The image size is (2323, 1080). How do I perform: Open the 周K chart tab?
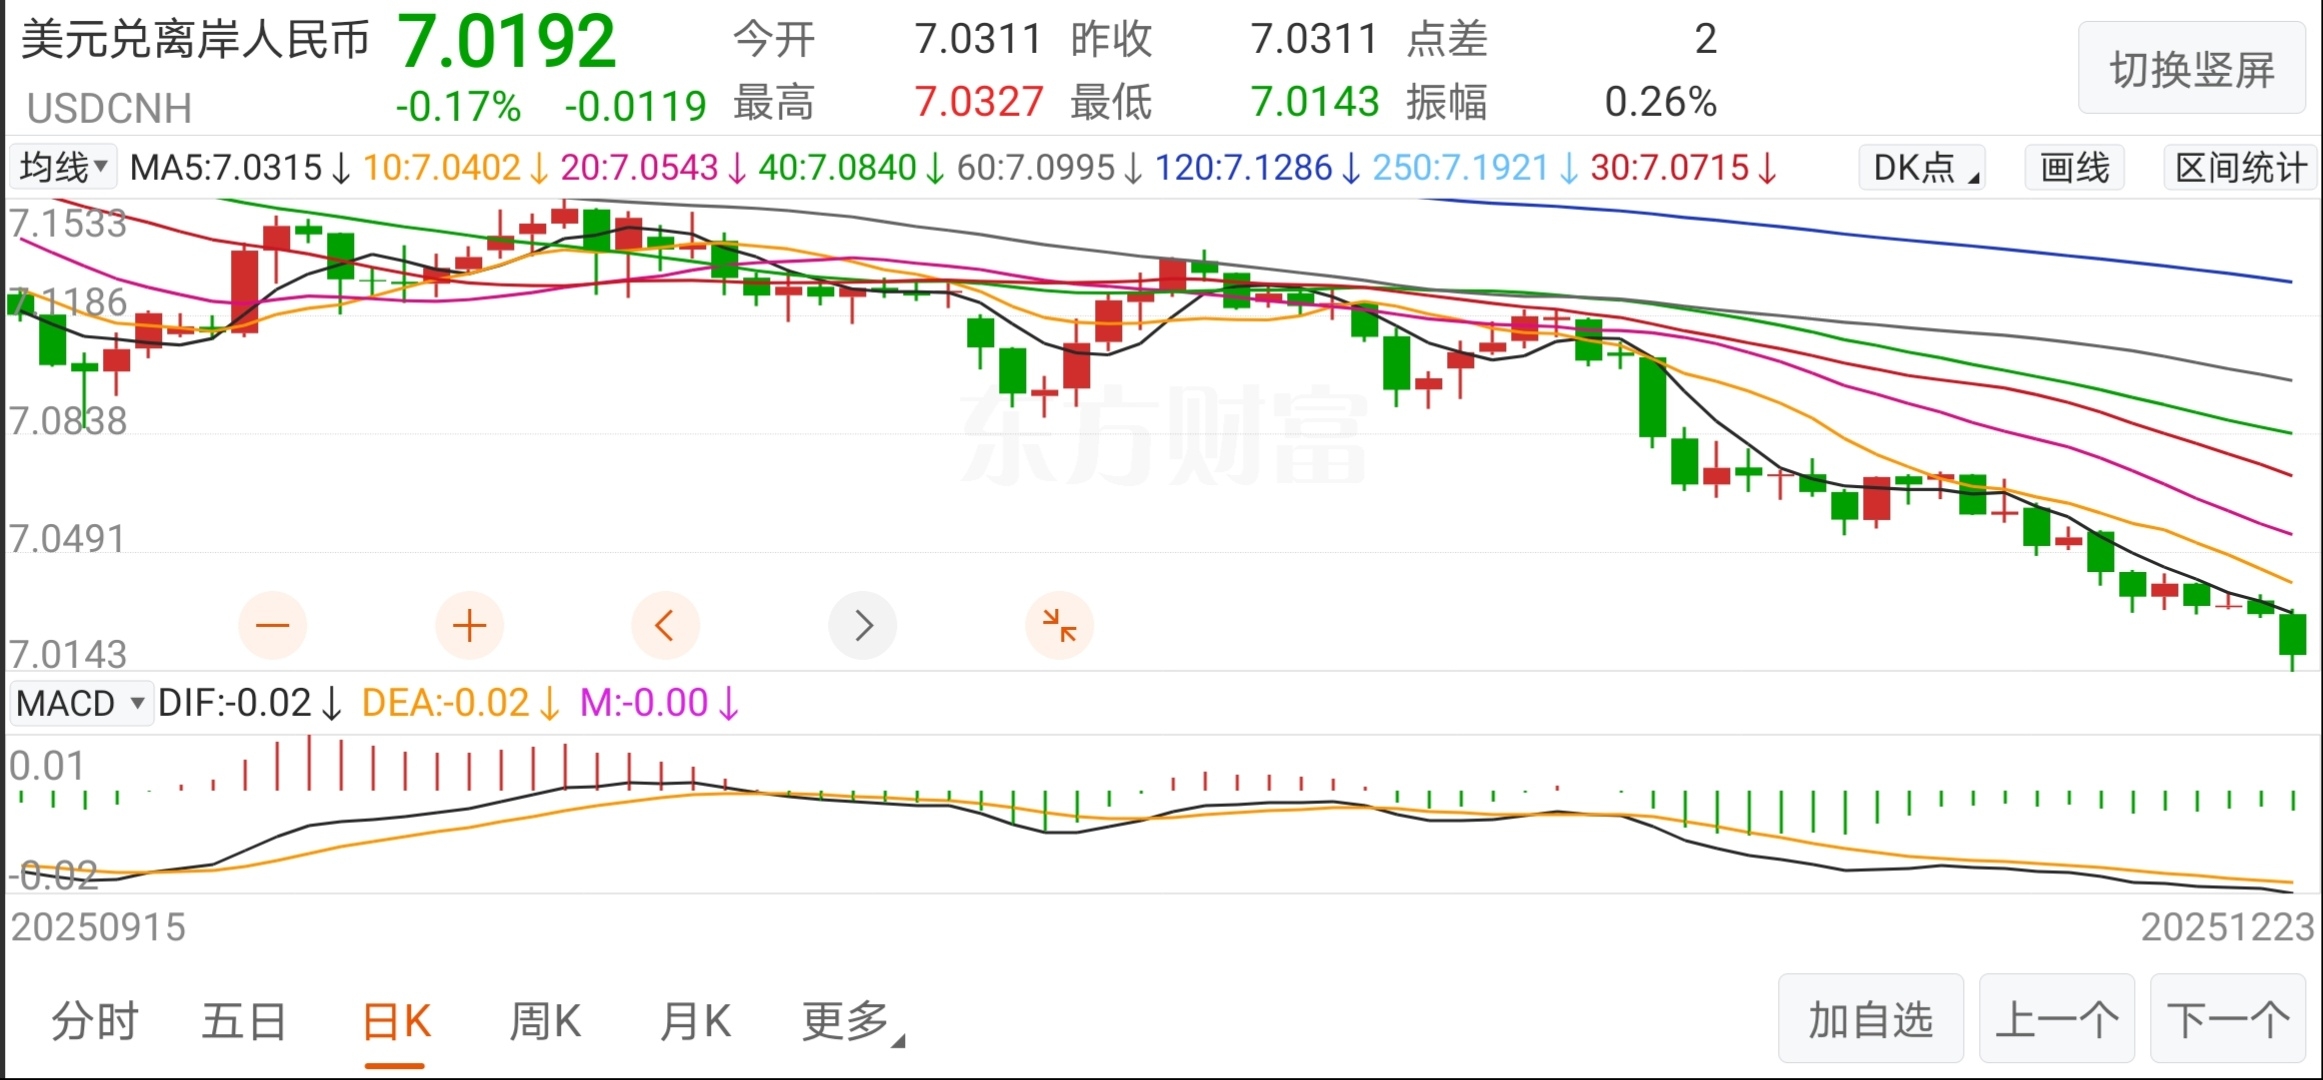pos(545,1022)
